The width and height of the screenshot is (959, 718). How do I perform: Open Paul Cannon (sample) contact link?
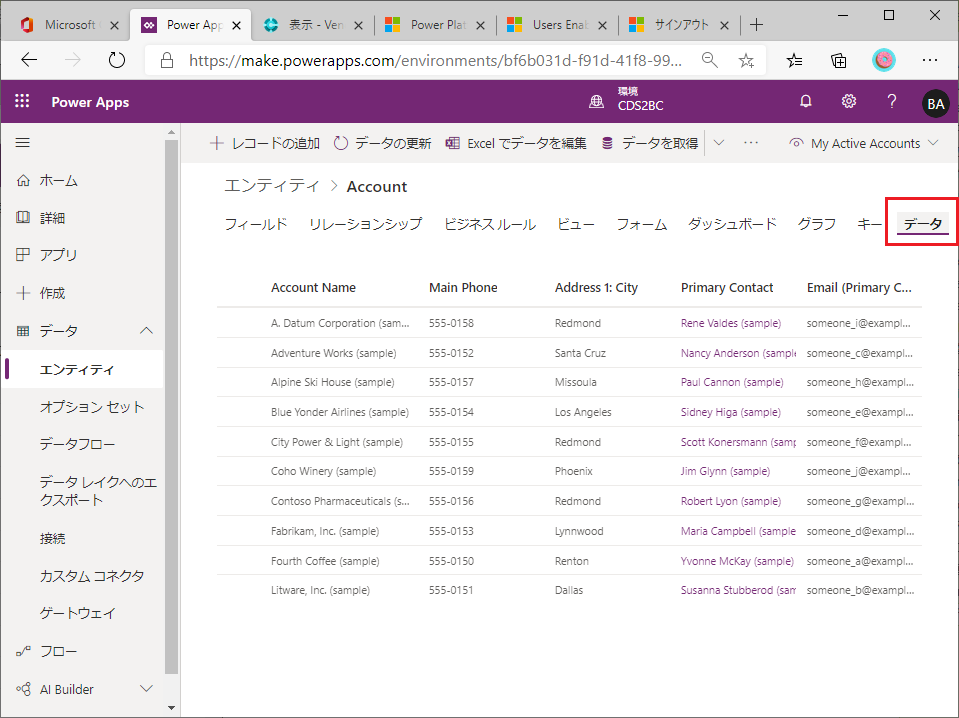[732, 382]
